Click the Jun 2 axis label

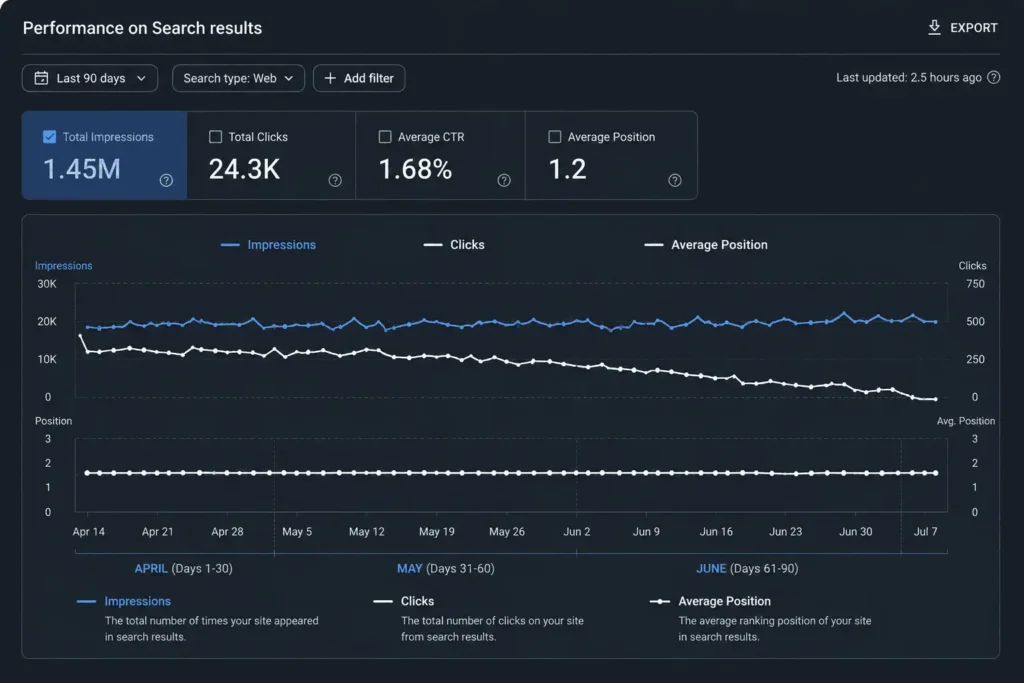577,532
